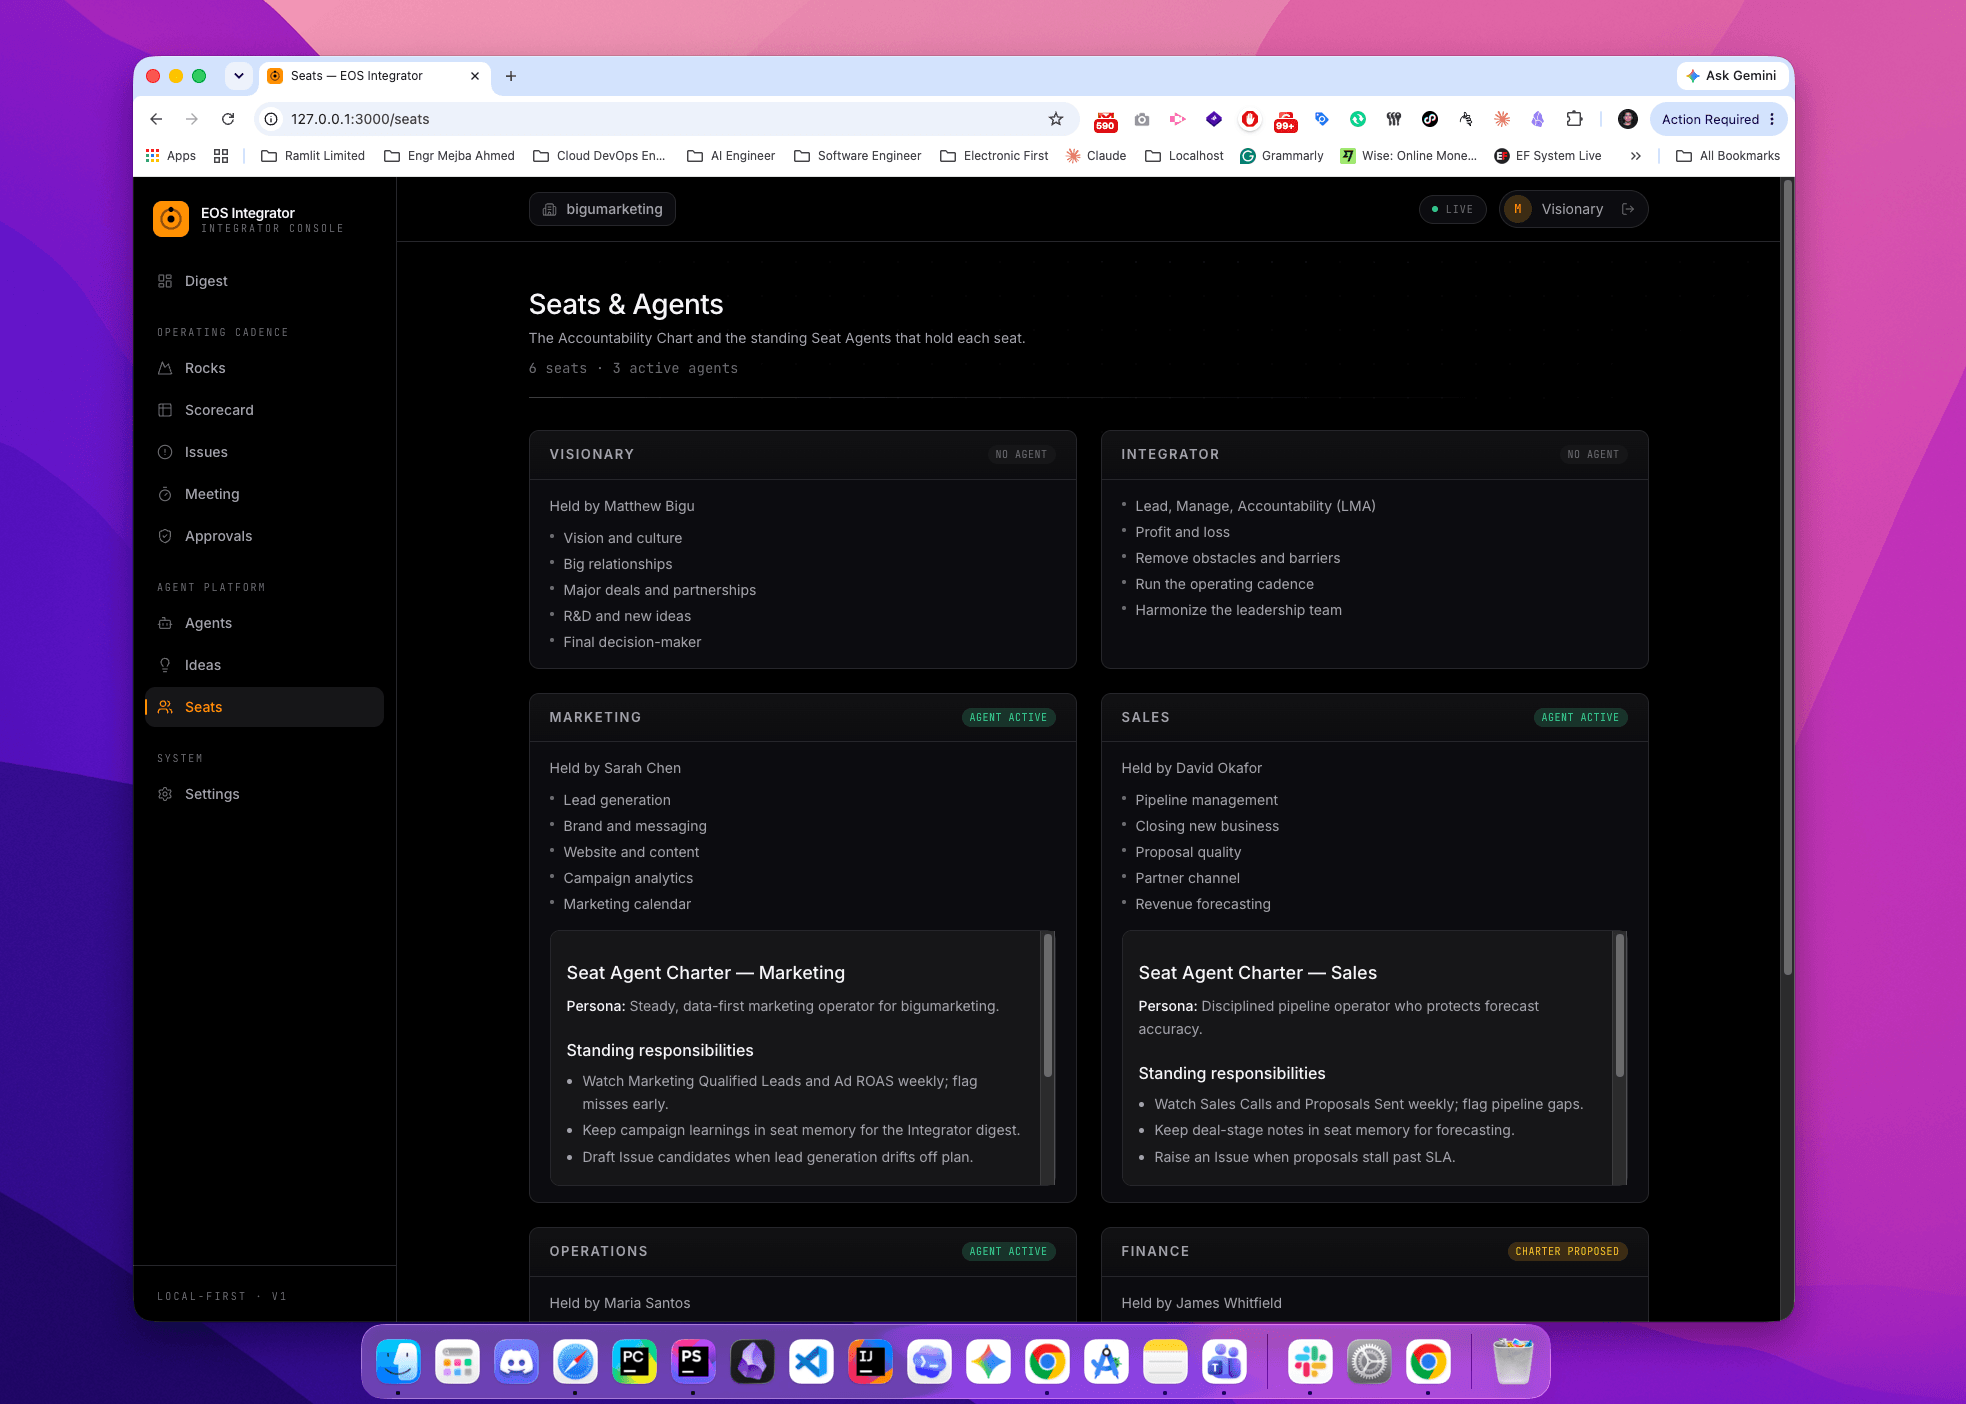Go to Scorecard page
This screenshot has height=1404, width=1966.
(264, 410)
